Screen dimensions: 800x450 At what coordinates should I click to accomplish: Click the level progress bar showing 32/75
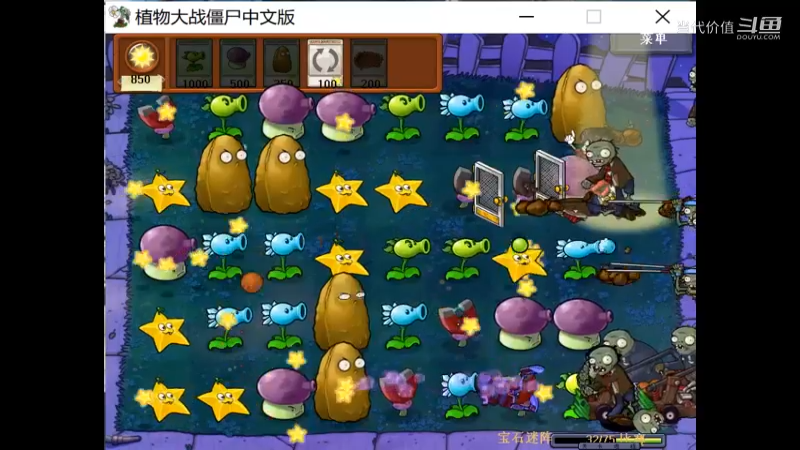pyautogui.click(x=609, y=440)
